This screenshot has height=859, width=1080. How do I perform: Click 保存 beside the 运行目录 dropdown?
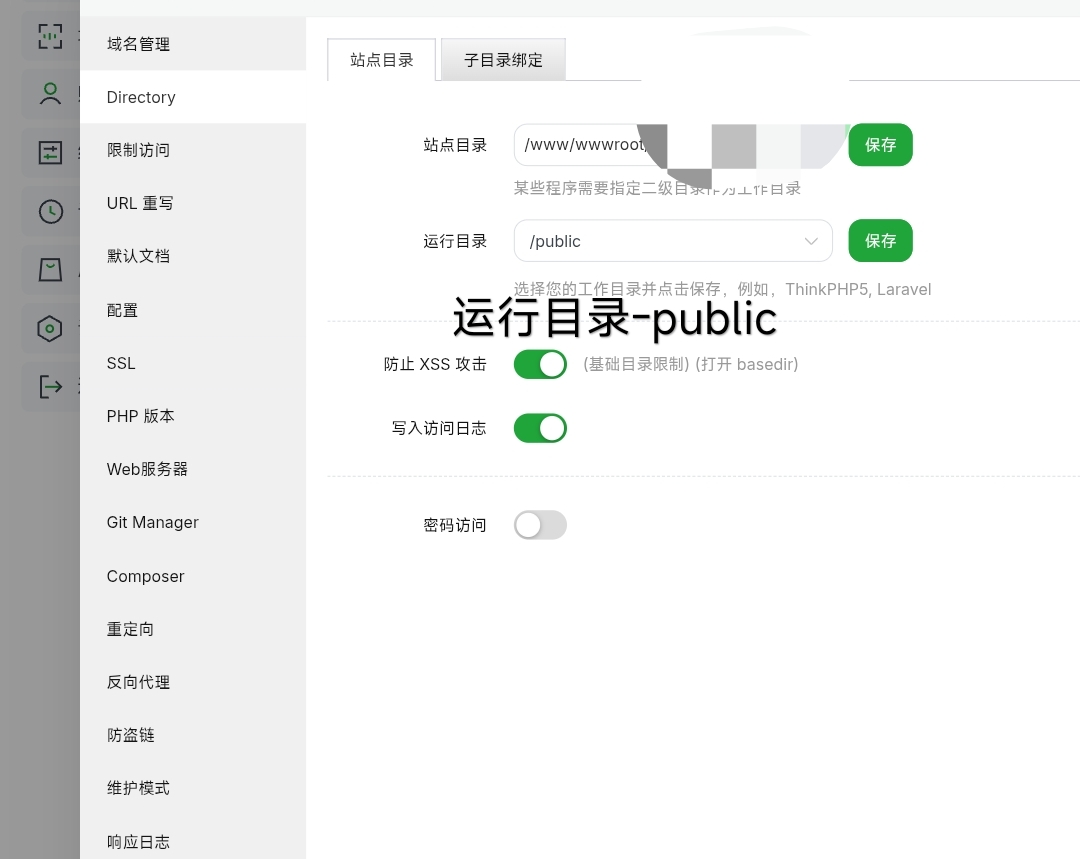pyautogui.click(x=880, y=240)
